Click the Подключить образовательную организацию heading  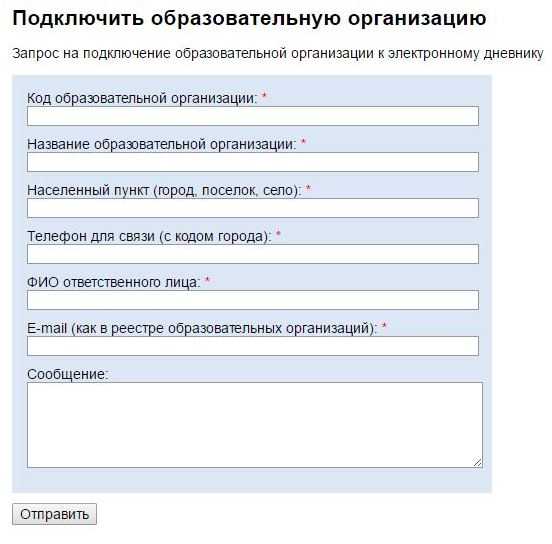tap(249, 18)
